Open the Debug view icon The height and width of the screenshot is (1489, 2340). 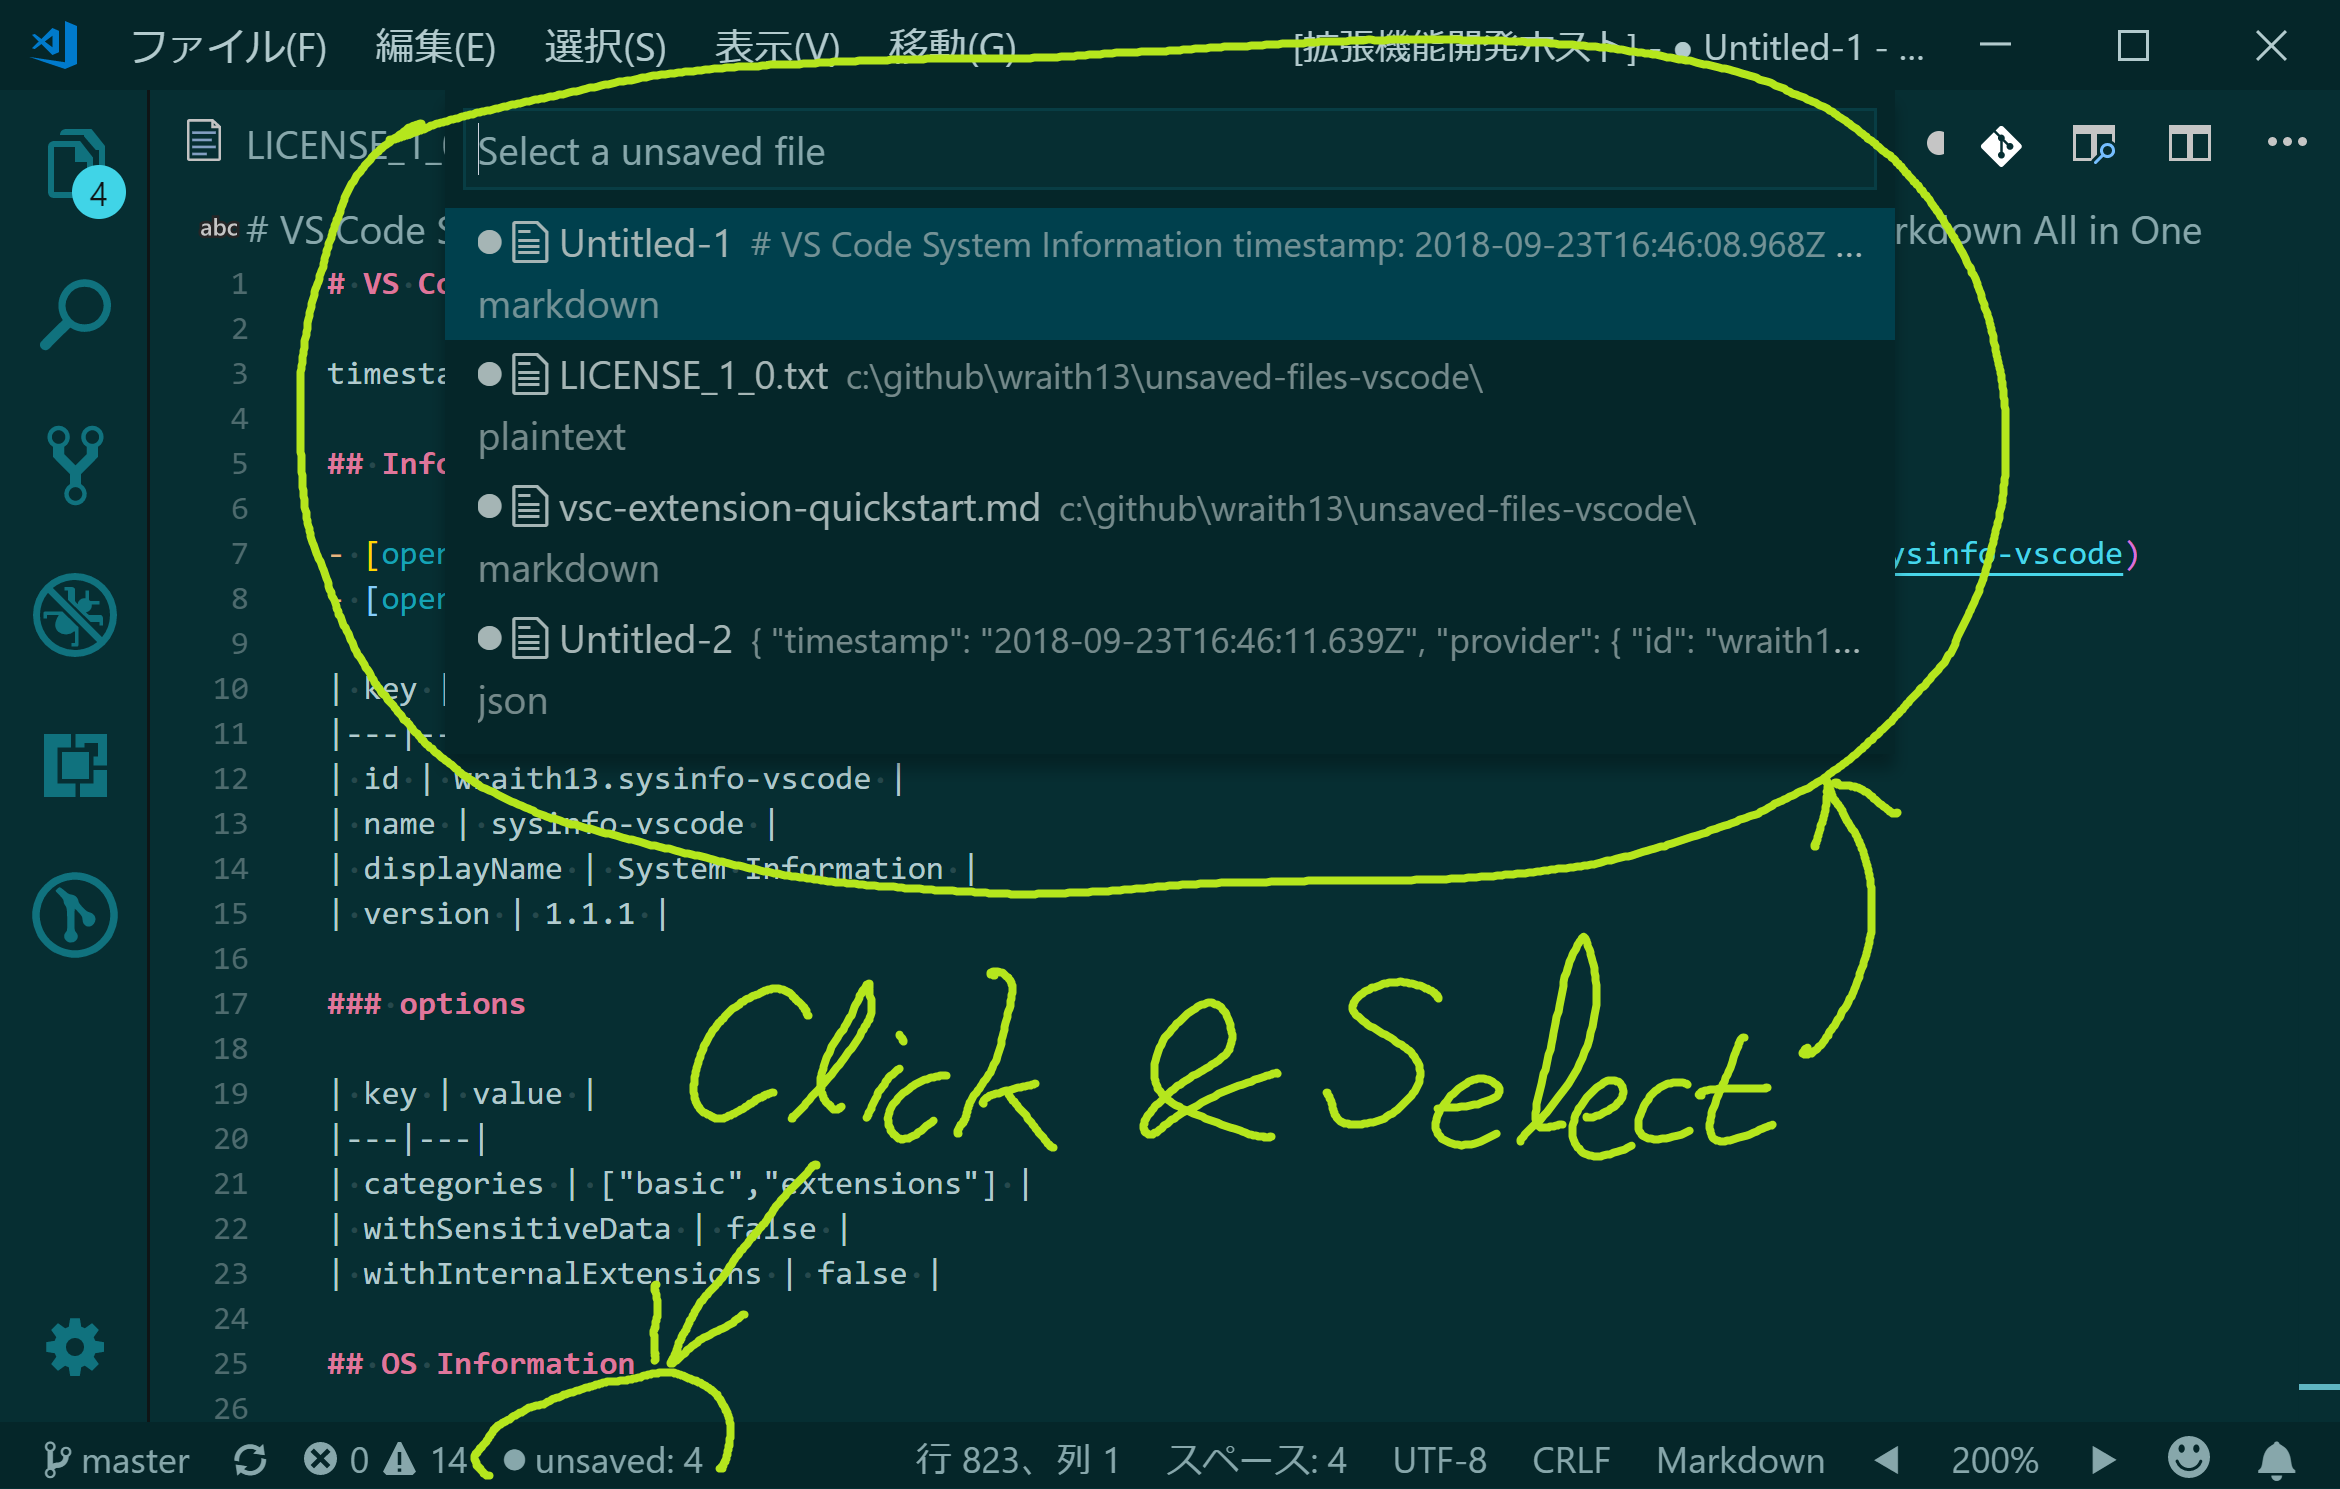point(75,615)
